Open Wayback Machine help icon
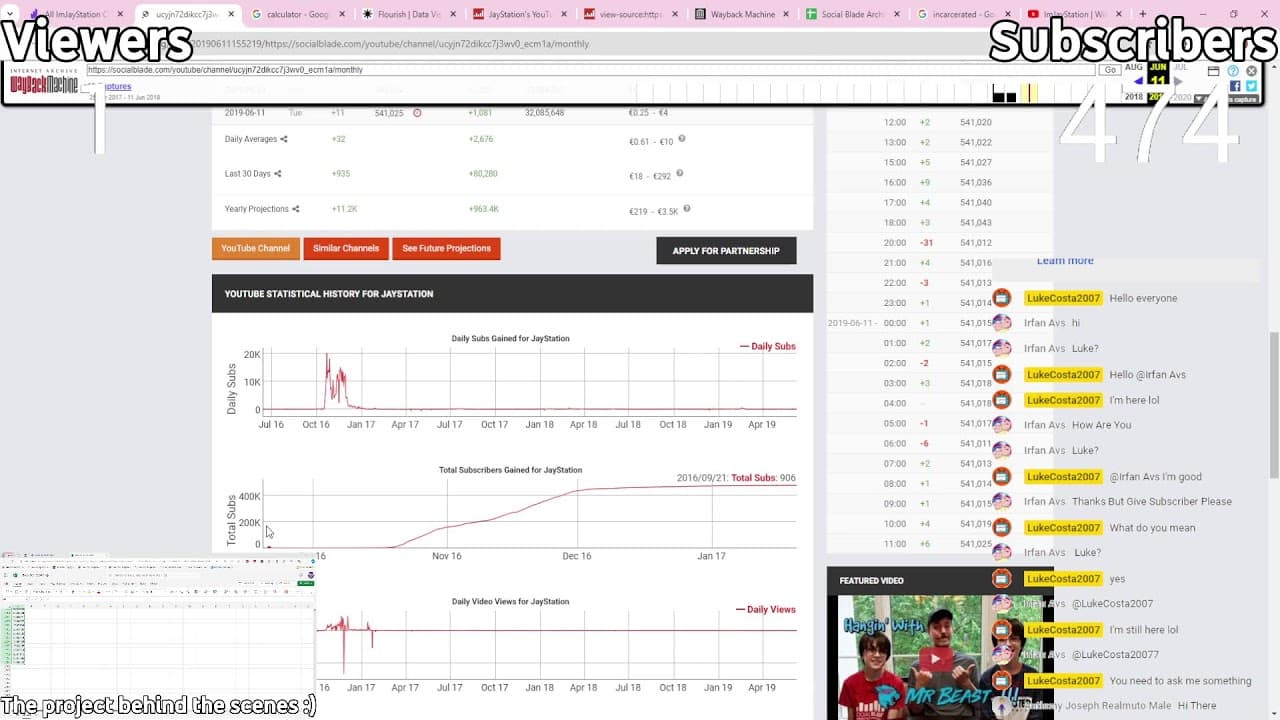Screen dimensions: 1280x720 point(1233,71)
